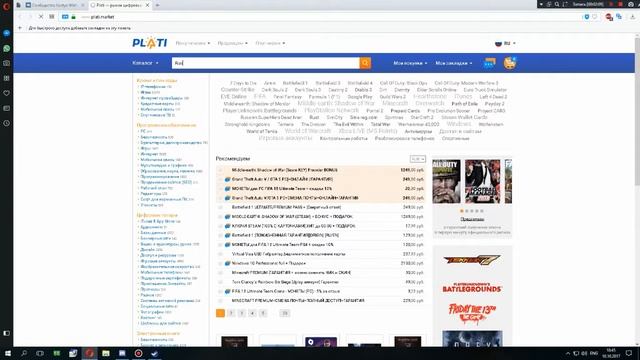Viewport: 640px width, 360px height.
Task: Expand the Мои покупки dropdown
Action: [410, 63]
